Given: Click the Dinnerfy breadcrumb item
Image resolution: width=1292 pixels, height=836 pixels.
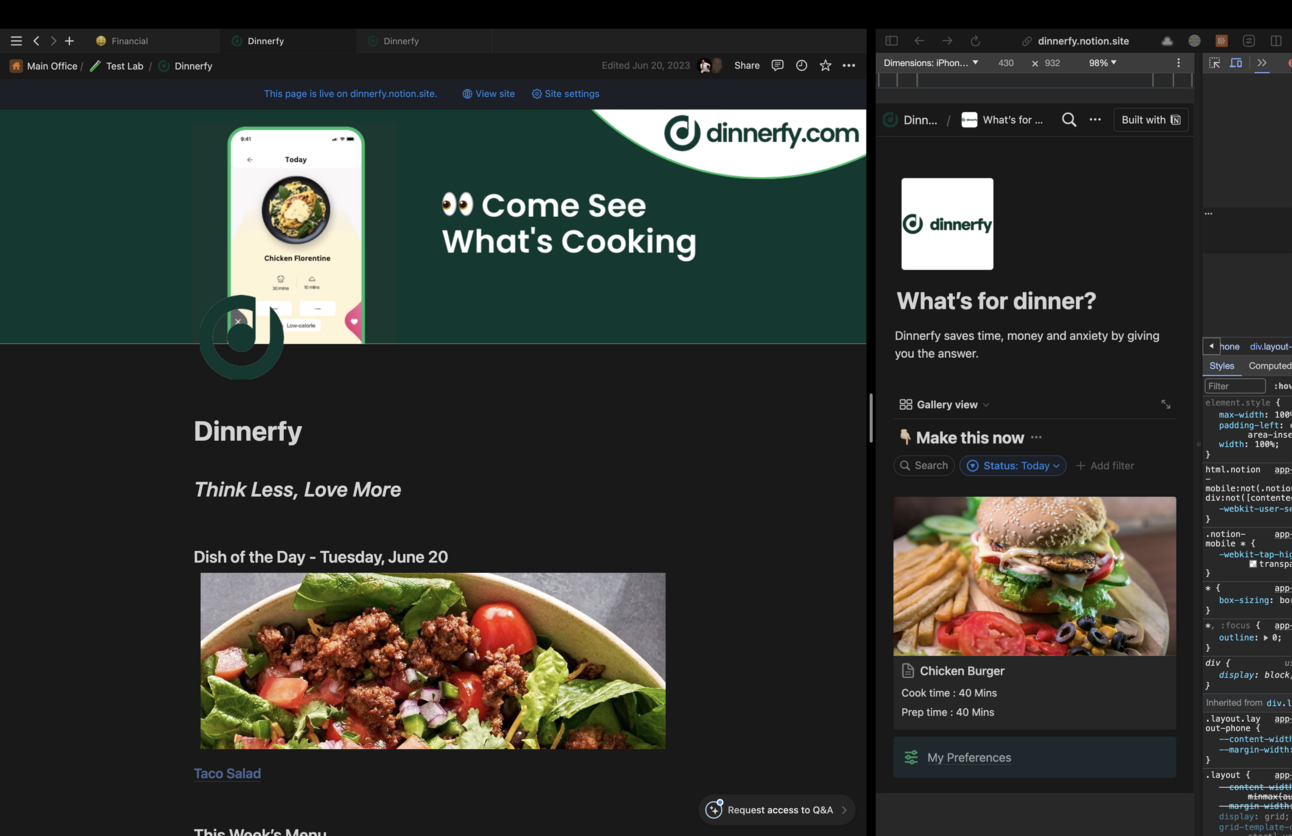Looking at the screenshot, I should tap(185, 66).
